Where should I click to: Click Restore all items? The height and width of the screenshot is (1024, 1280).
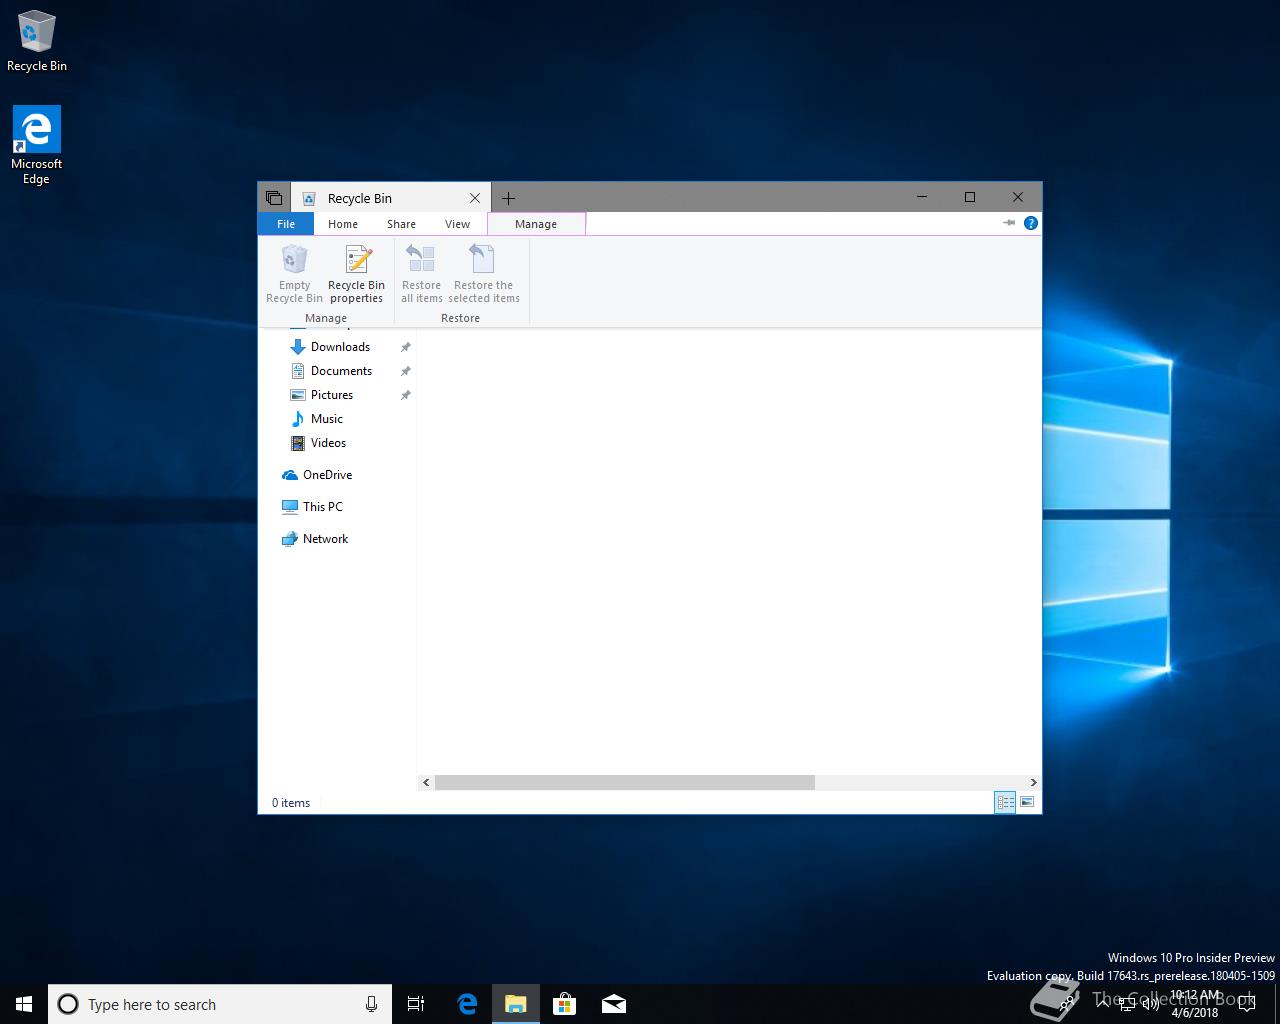point(421,274)
